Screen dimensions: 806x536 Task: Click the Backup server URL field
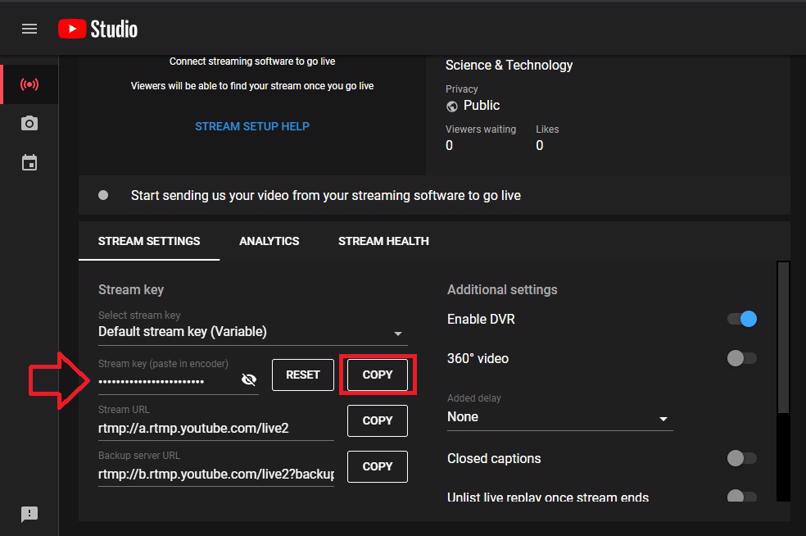coord(216,474)
